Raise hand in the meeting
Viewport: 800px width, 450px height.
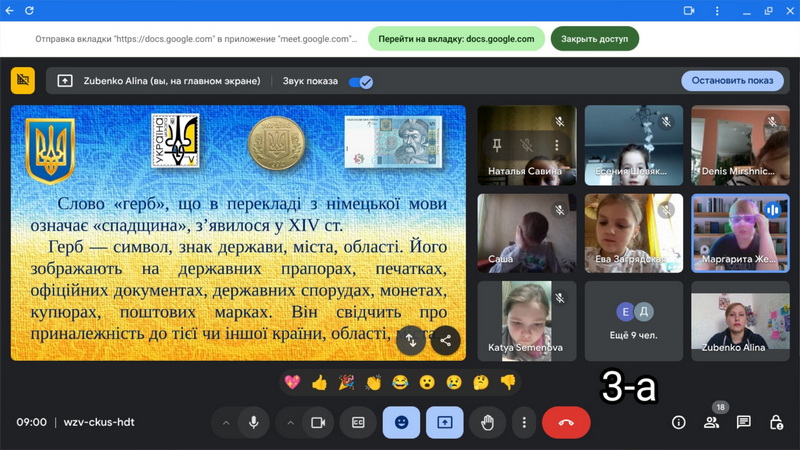(x=487, y=422)
